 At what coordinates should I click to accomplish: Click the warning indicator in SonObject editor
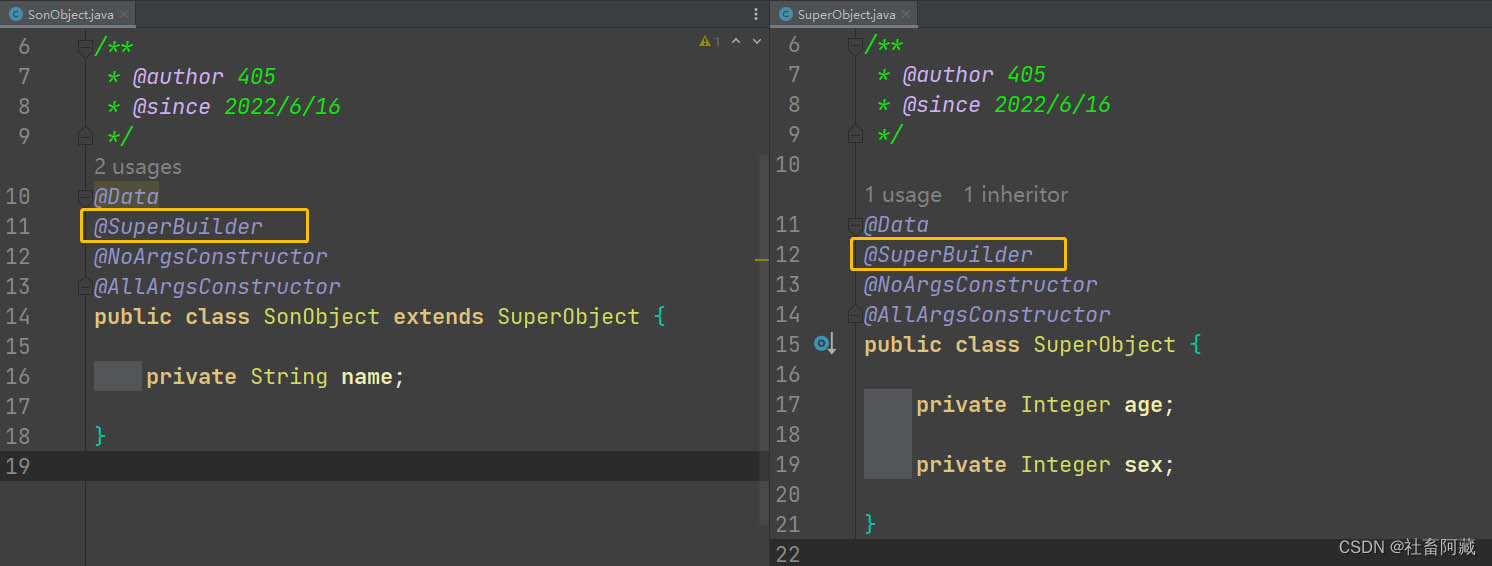point(709,42)
